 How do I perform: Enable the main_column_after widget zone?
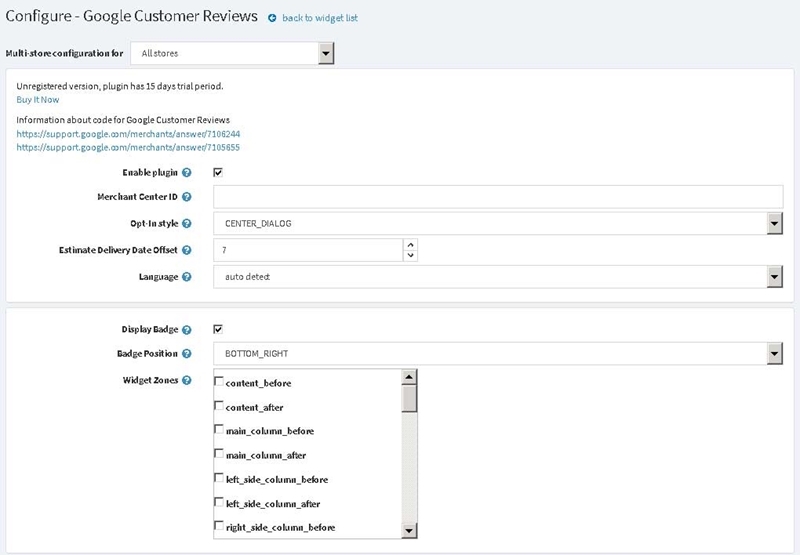coord(218,453)
